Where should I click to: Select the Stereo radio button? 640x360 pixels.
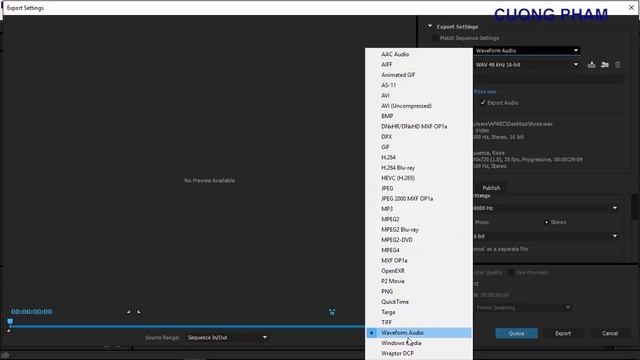[547, 222]
